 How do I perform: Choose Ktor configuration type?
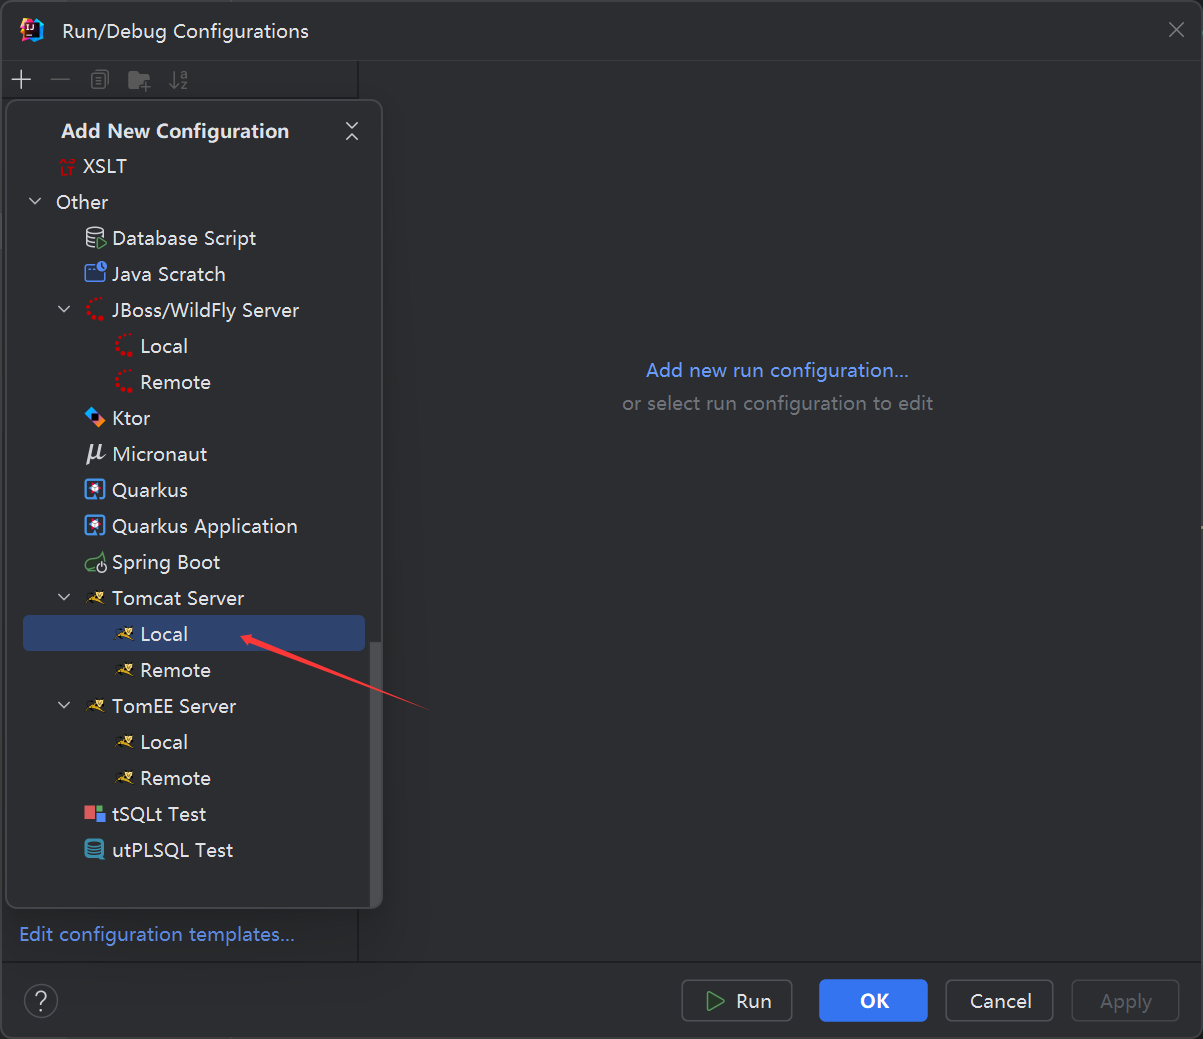click(x=194, y=418)
